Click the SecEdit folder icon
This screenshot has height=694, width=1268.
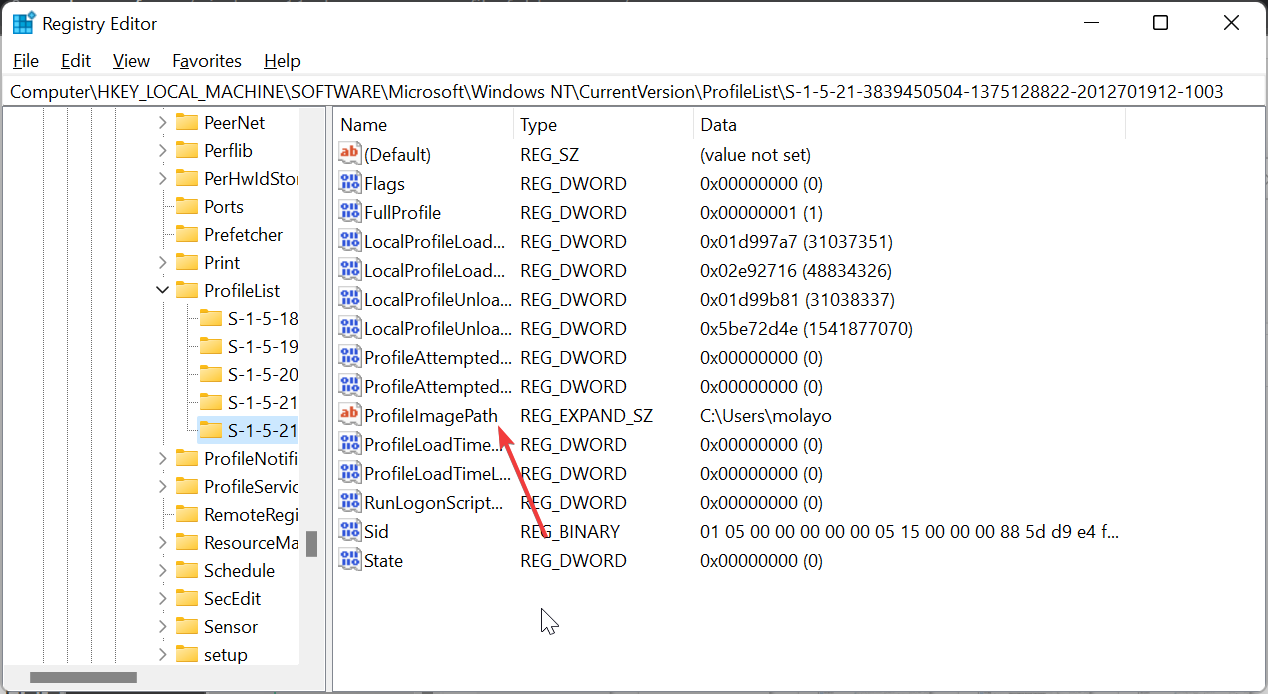(x=187, y=598)
